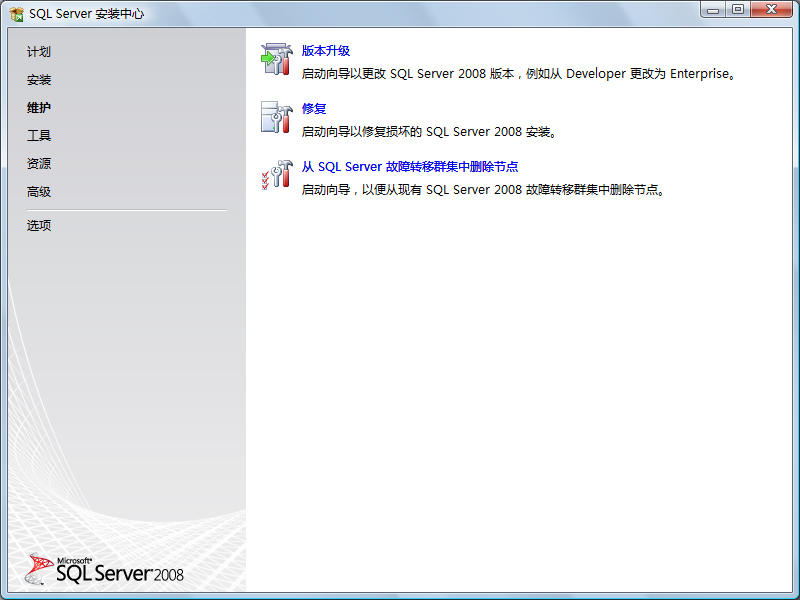Select the 维护 sidebar item
The image size is (800, 600).
tap(39, 108)
